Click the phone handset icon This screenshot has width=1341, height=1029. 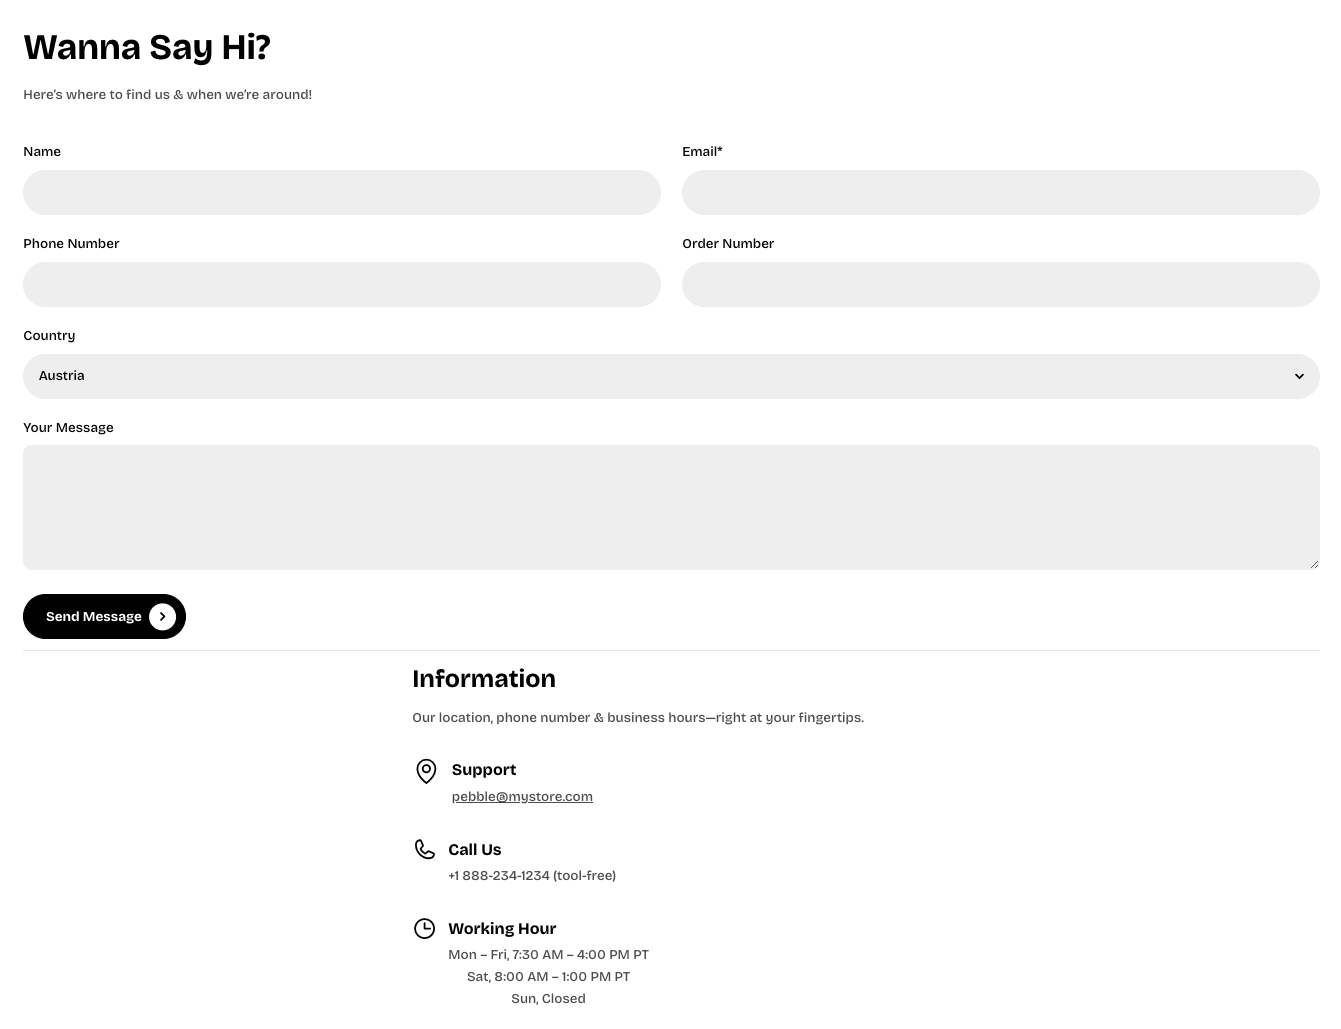[424, 849]
